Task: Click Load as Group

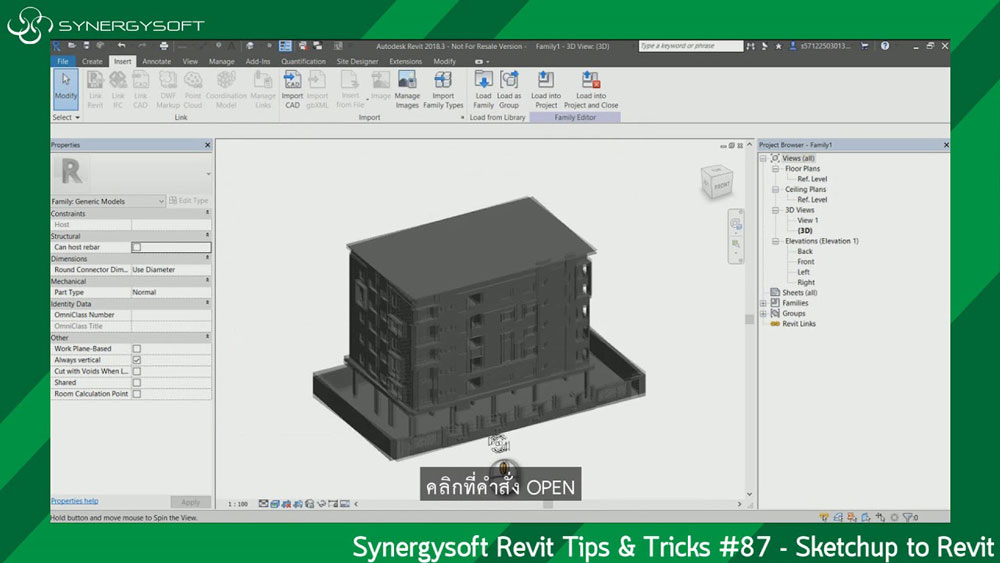Action: (508, 90)
